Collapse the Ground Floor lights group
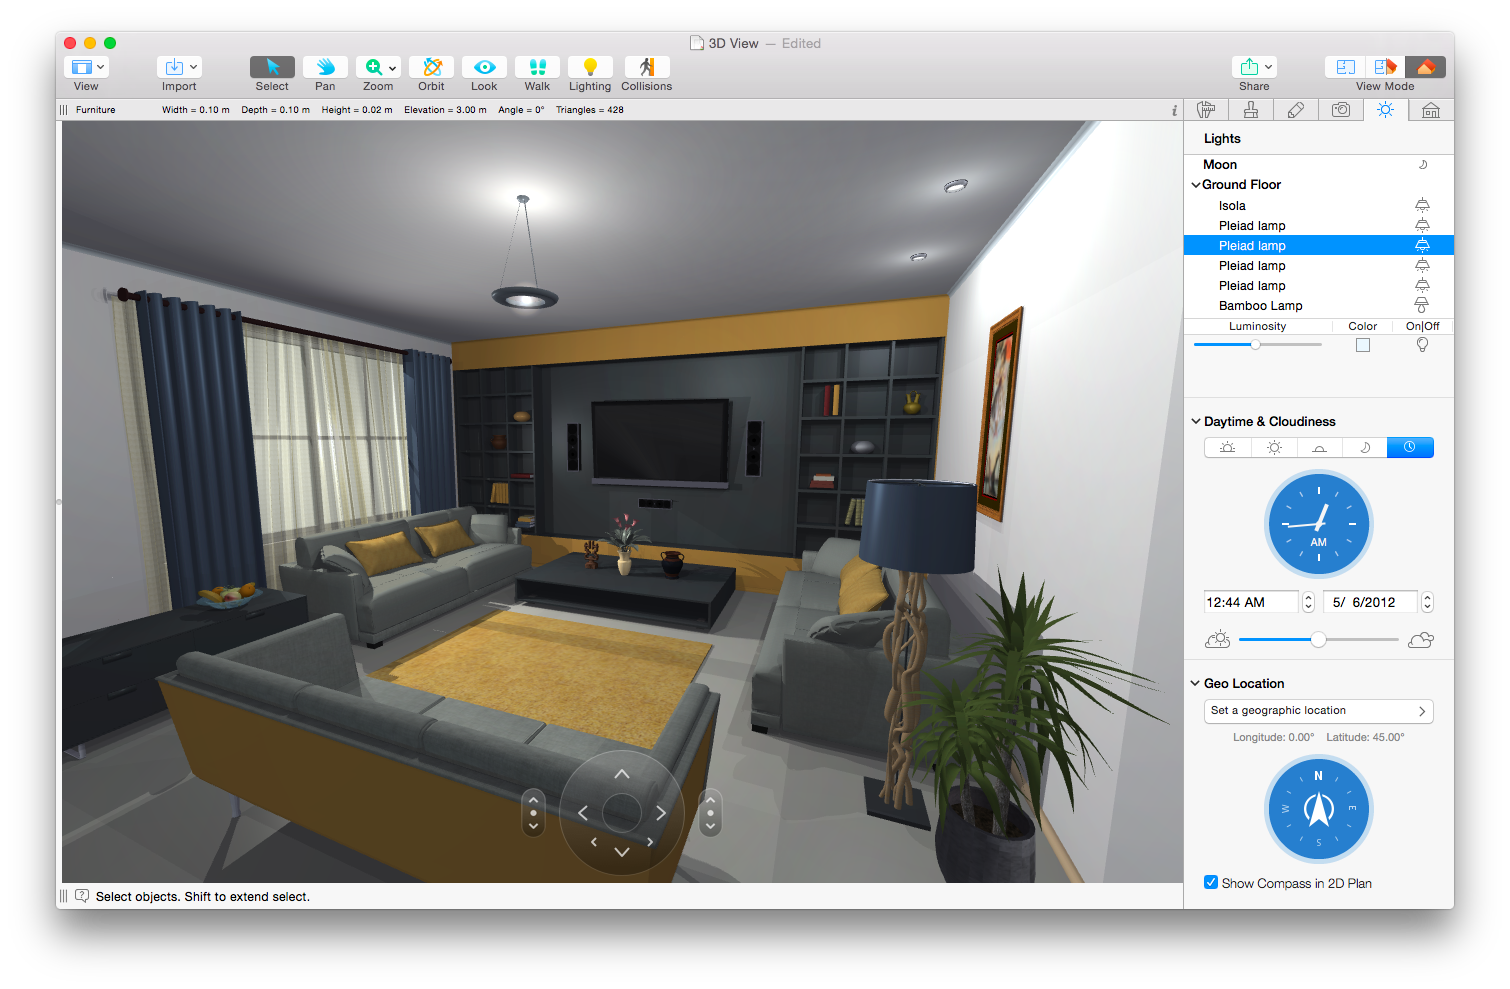The width and height of the screenshot is (1510, 989). pos(1196,184)
